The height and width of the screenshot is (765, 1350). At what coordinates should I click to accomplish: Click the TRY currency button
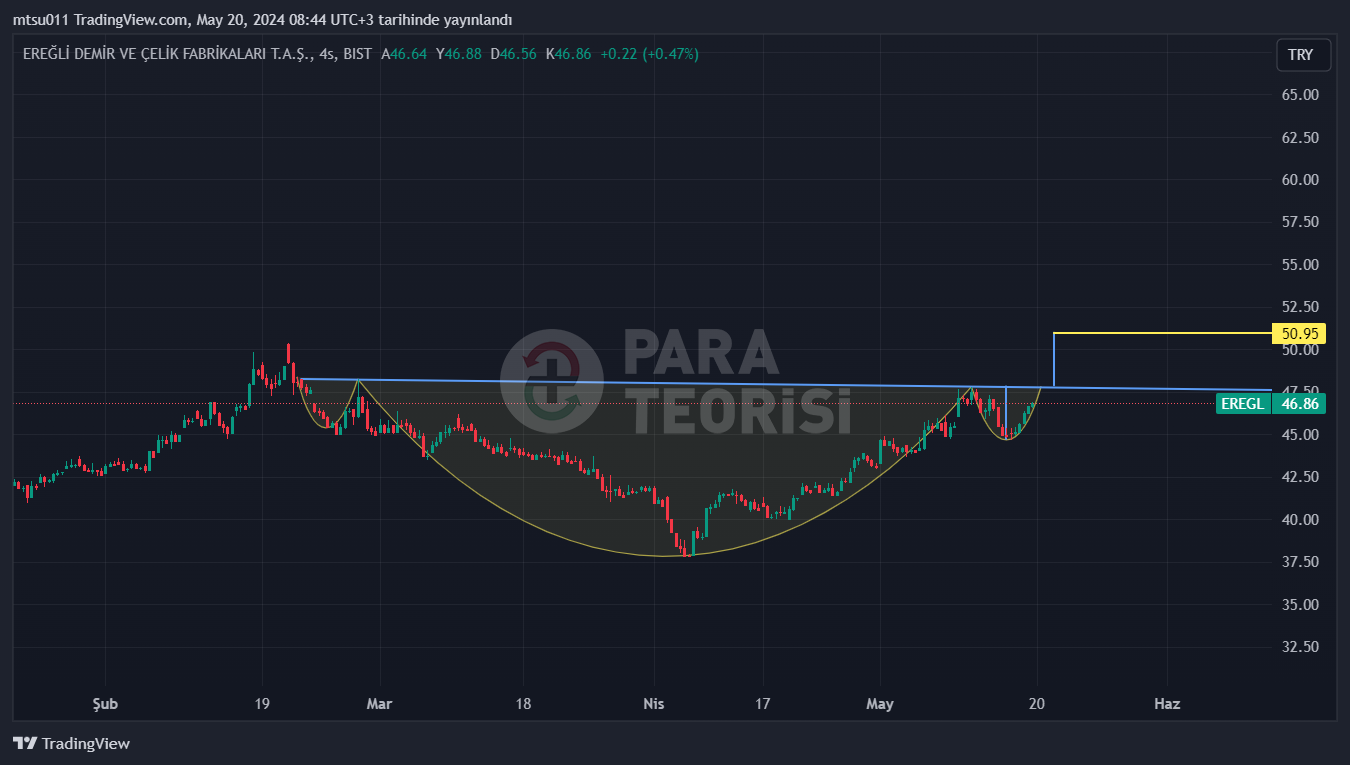(1303, 55)
